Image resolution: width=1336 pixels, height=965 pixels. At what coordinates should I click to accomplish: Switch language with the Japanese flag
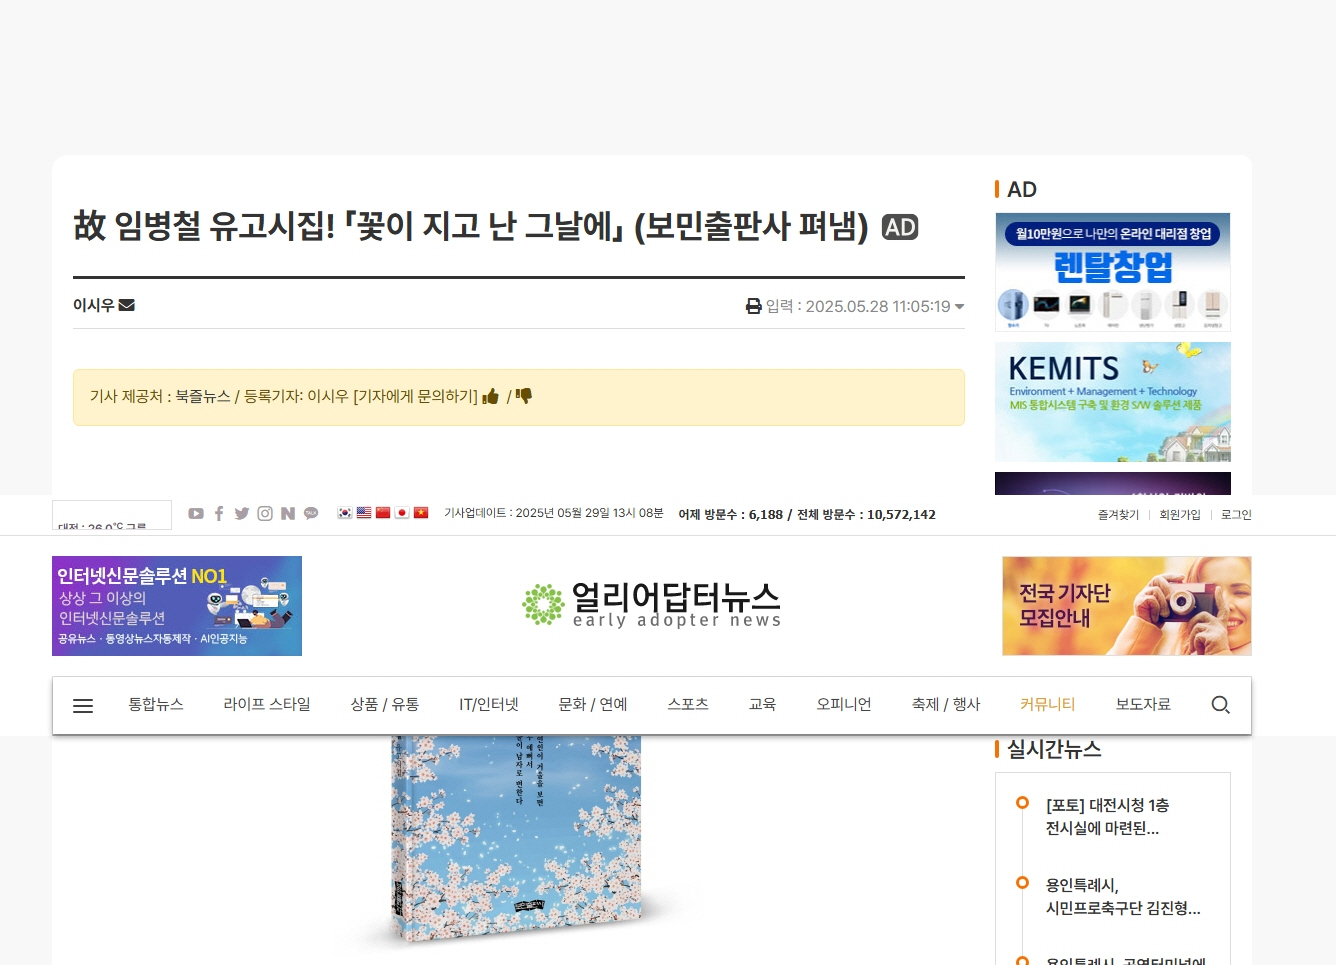(x=402, y=513)
